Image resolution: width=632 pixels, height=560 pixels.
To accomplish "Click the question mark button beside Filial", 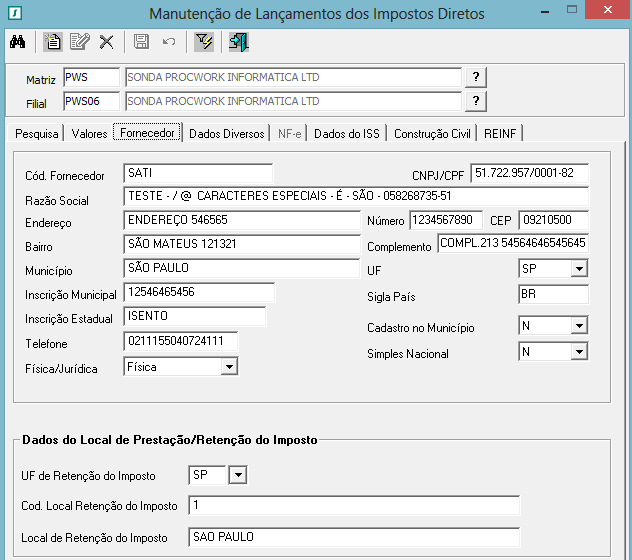I will tap(476, 101).
